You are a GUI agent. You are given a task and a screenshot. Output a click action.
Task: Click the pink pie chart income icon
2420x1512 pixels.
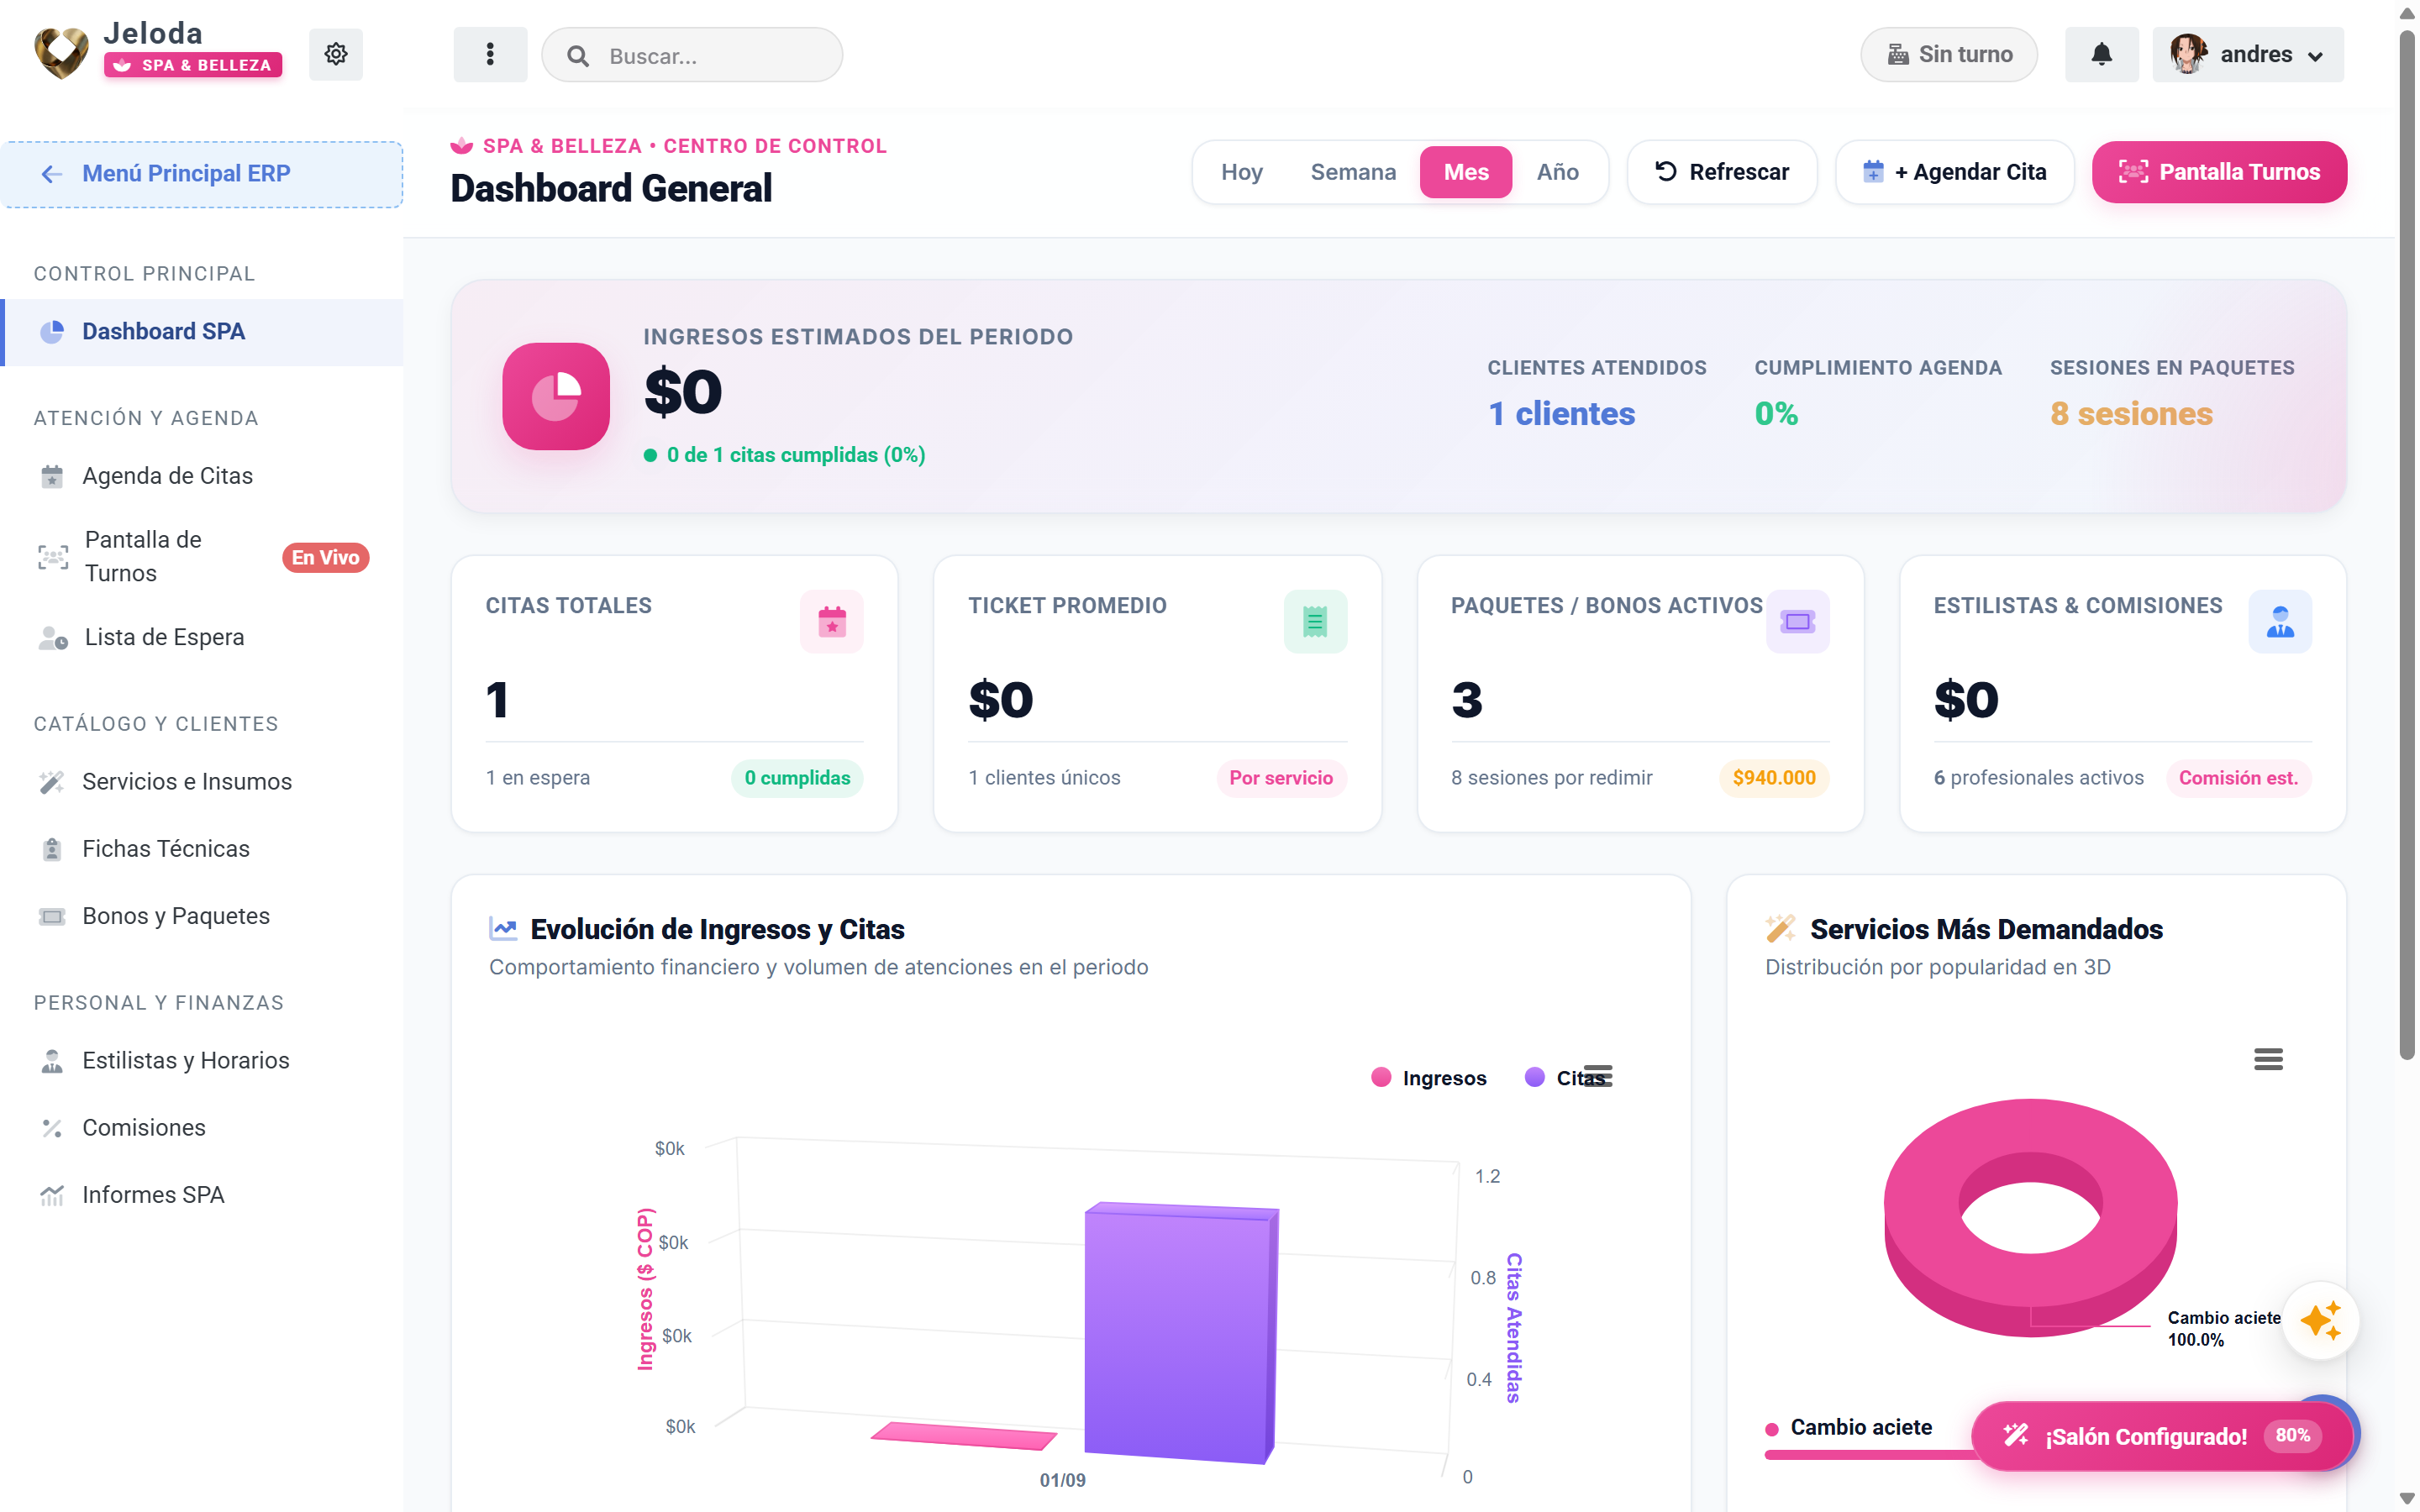(x=556, y=396)
